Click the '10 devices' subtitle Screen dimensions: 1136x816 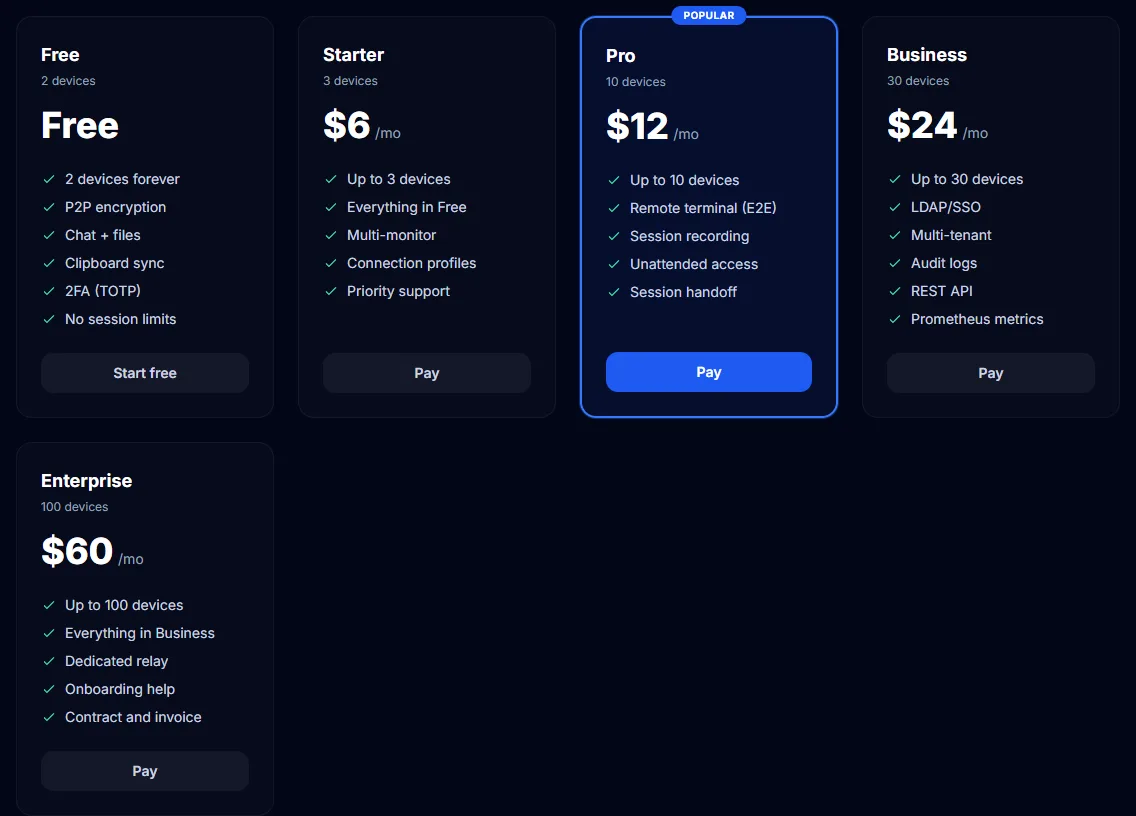[x=635, y=82]
